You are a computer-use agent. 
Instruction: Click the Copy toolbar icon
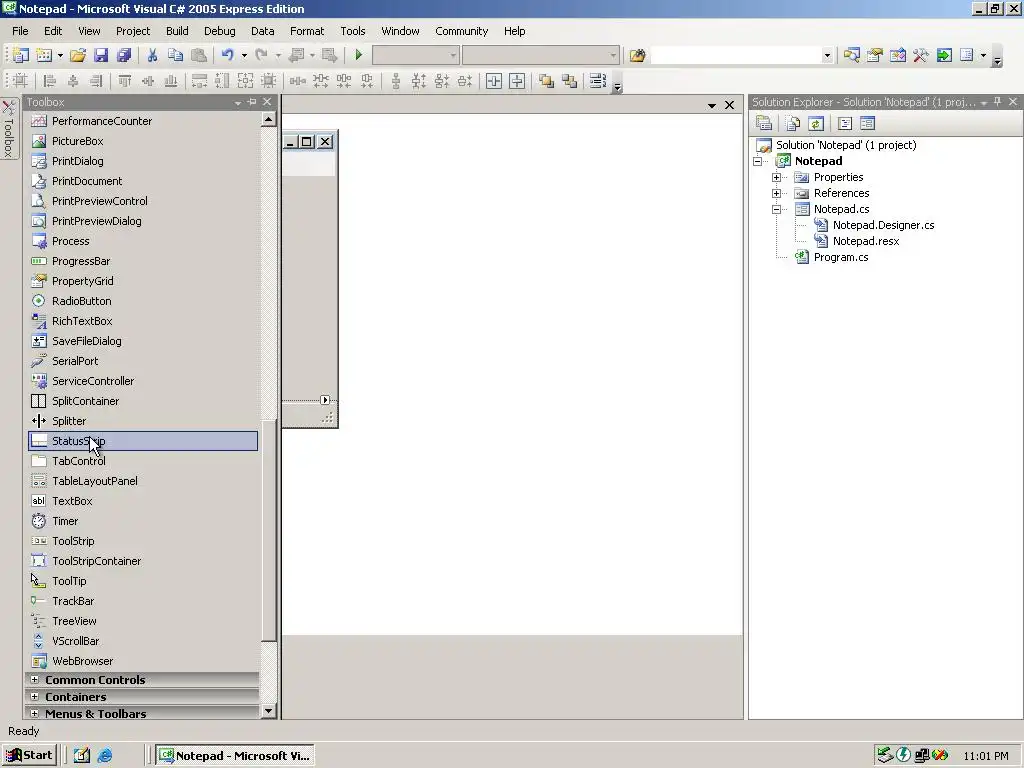[175, 56]
